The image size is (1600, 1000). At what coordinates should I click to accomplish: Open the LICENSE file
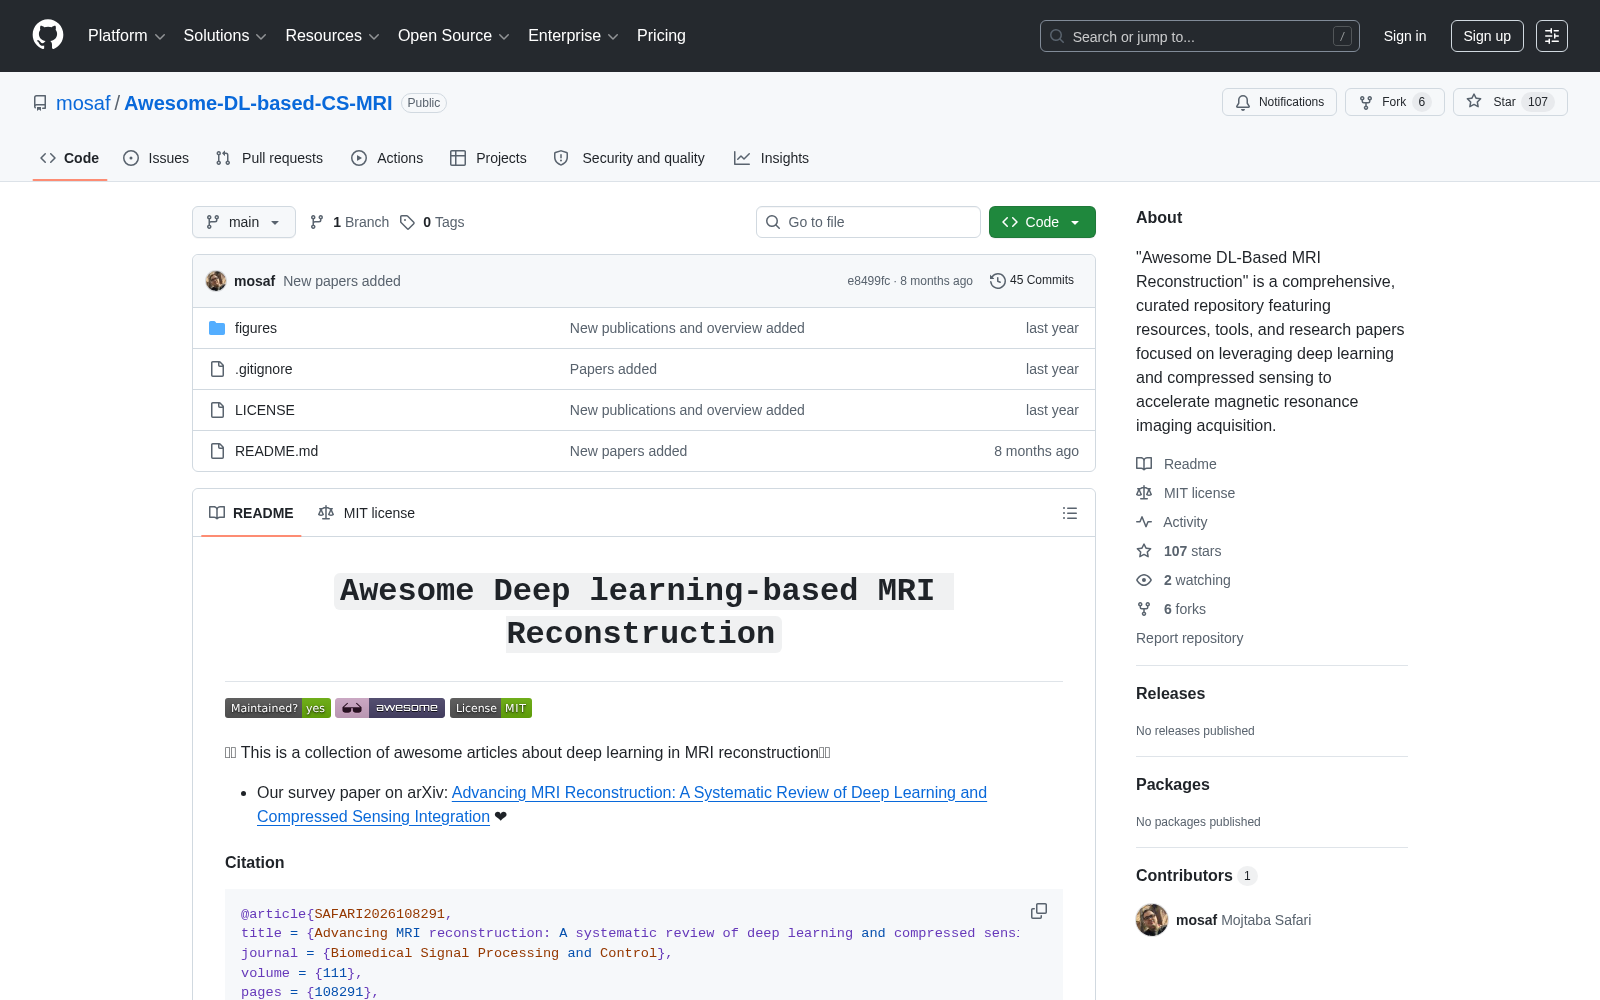coord(265,410)
